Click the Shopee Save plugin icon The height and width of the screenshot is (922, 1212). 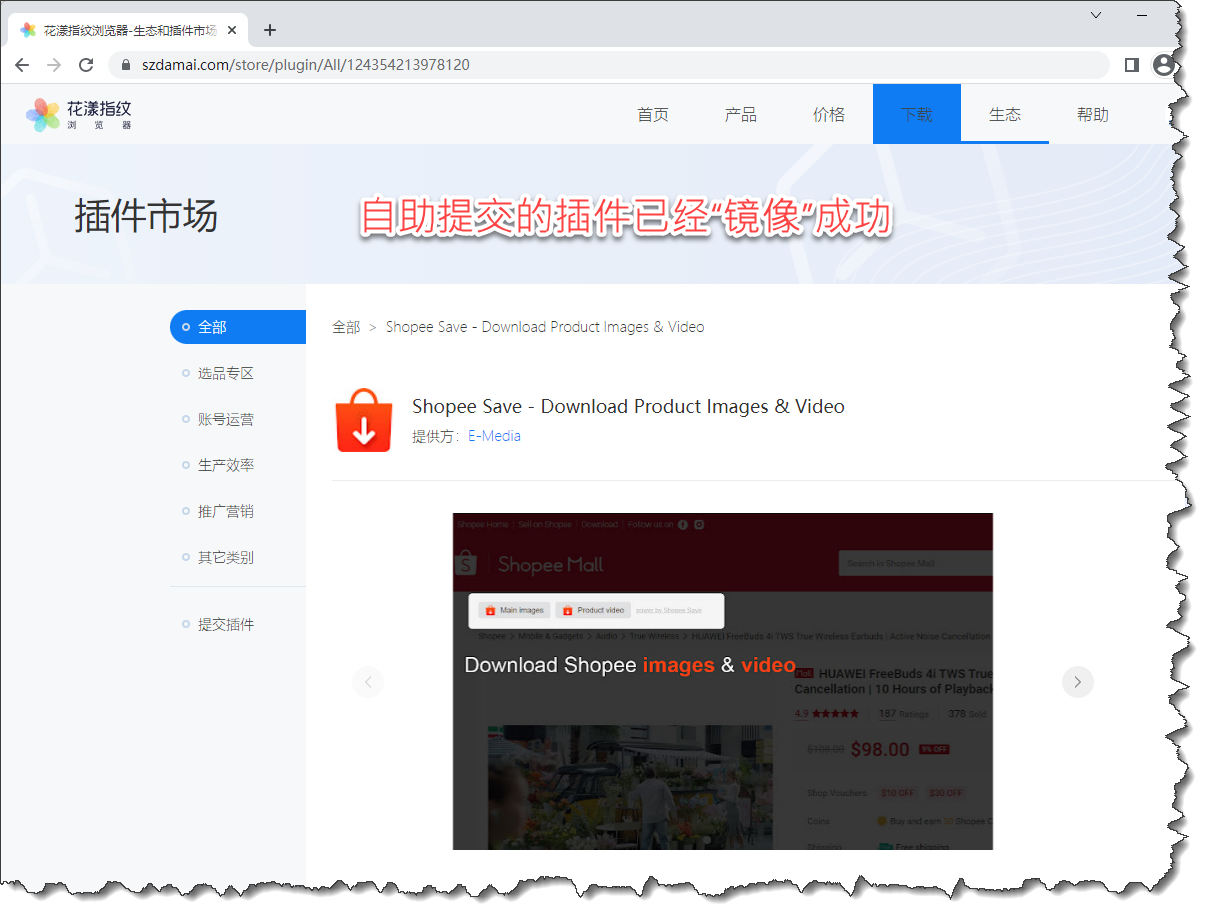(364, 420)
